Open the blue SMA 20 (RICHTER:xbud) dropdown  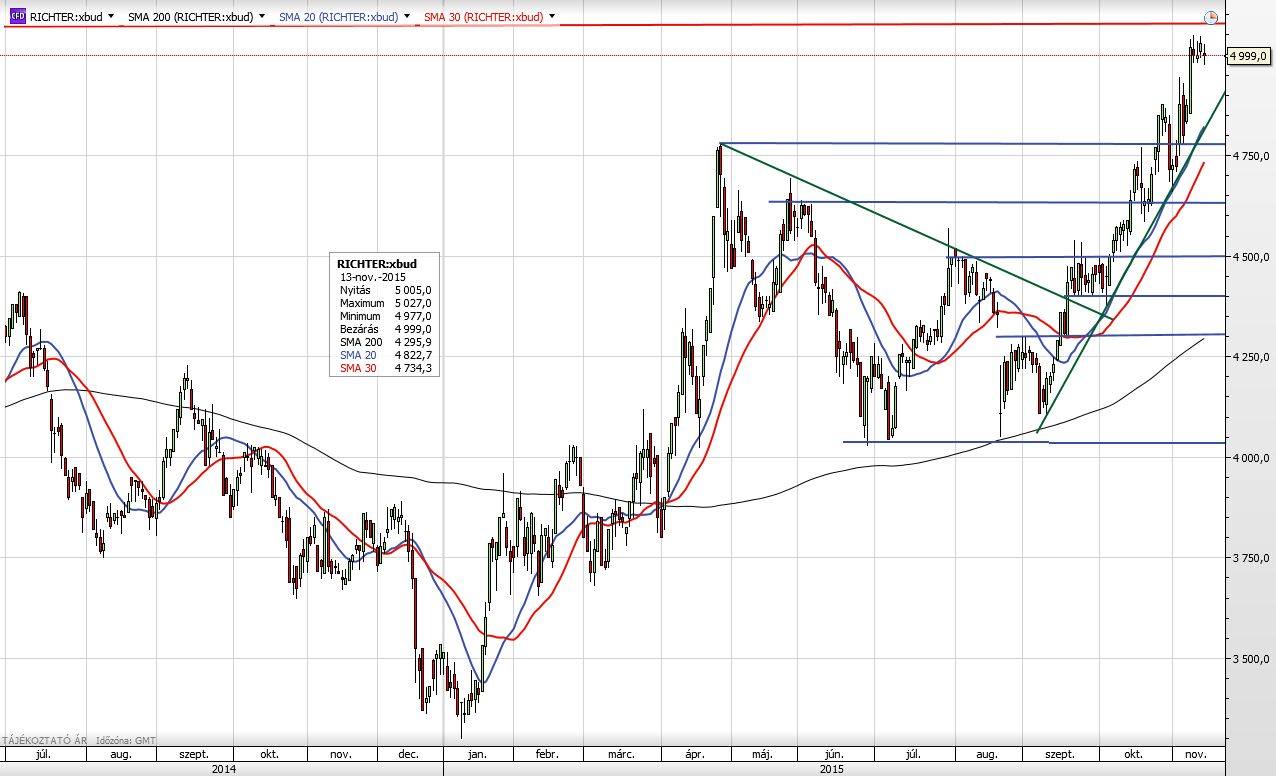(407, 17)
